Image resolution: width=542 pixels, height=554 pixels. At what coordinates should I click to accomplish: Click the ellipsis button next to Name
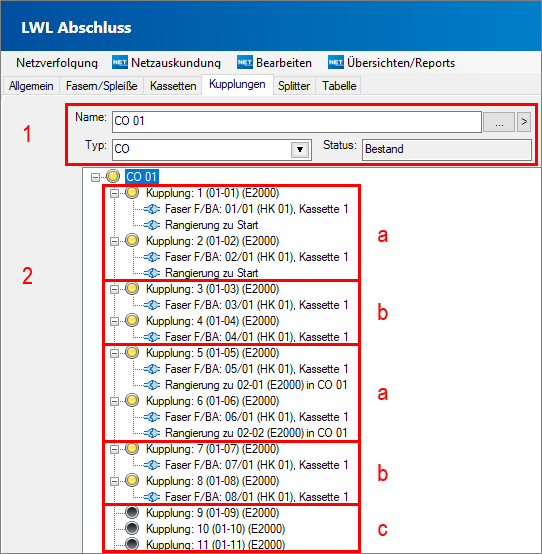pyautogui.click(x=499, y=122)
